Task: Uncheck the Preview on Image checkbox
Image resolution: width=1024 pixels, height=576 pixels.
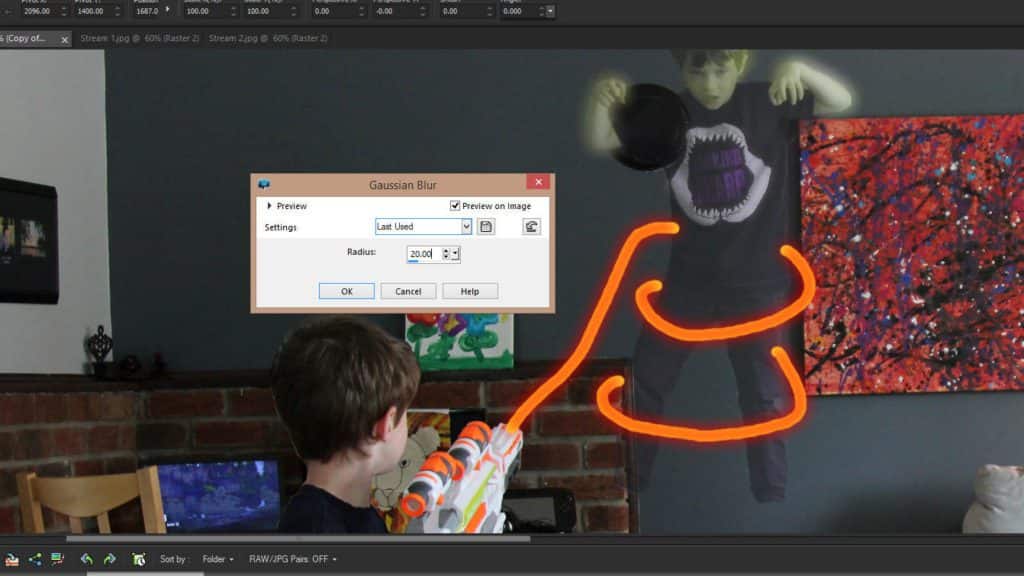Action: (x=455, y=206)
